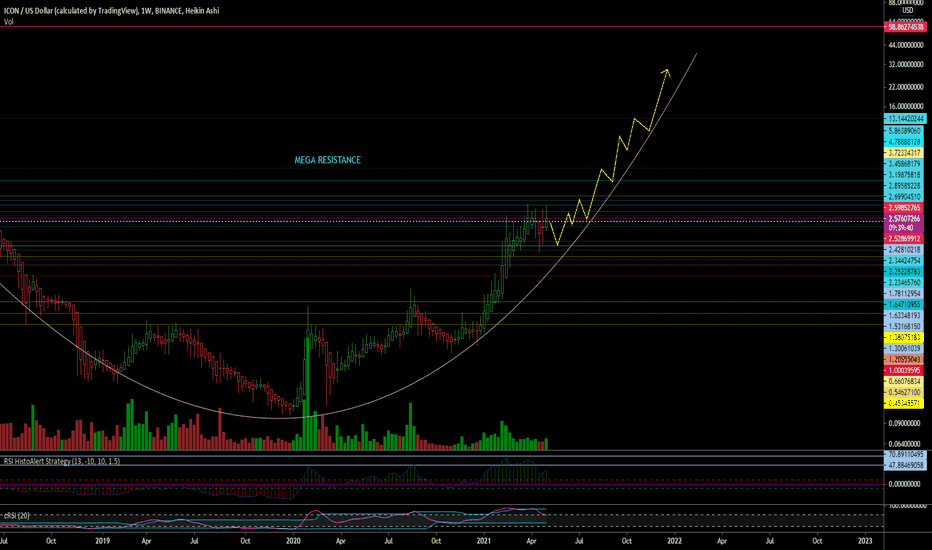Open the RSI HistoAlert Strategy indicator label
This screenshot has width=932, height=550.
coord(62,461)
